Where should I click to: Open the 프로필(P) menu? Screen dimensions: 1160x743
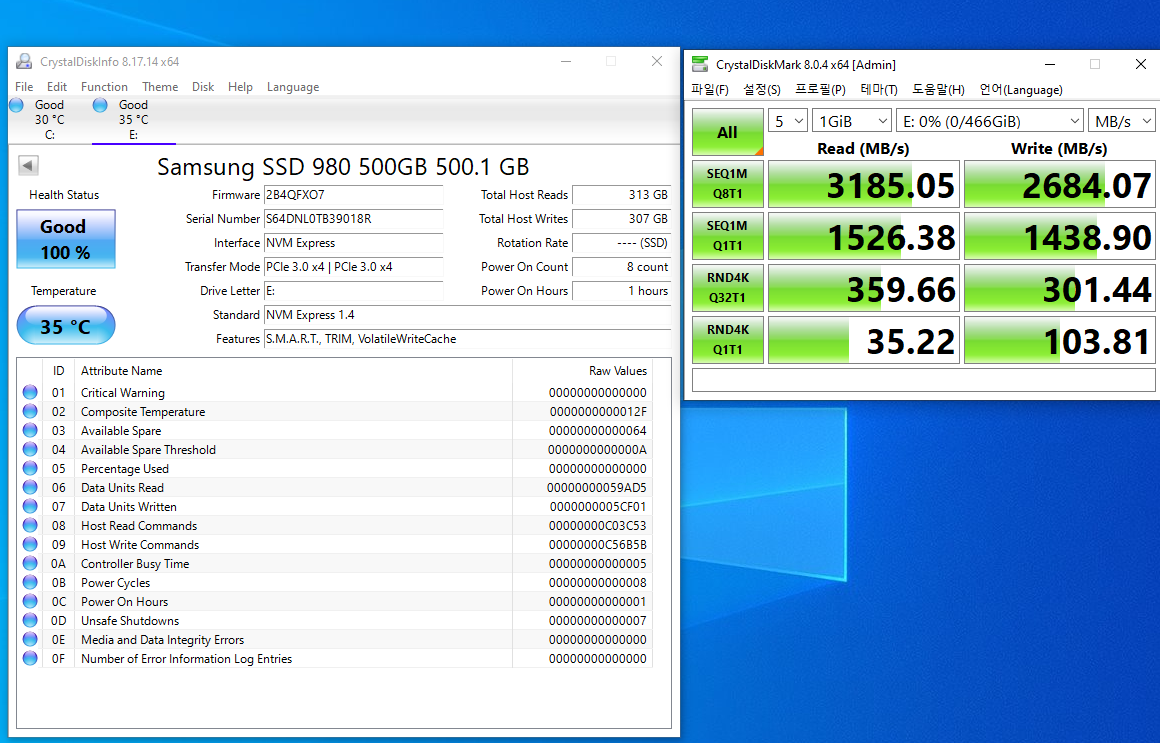[x=820, y=90]
